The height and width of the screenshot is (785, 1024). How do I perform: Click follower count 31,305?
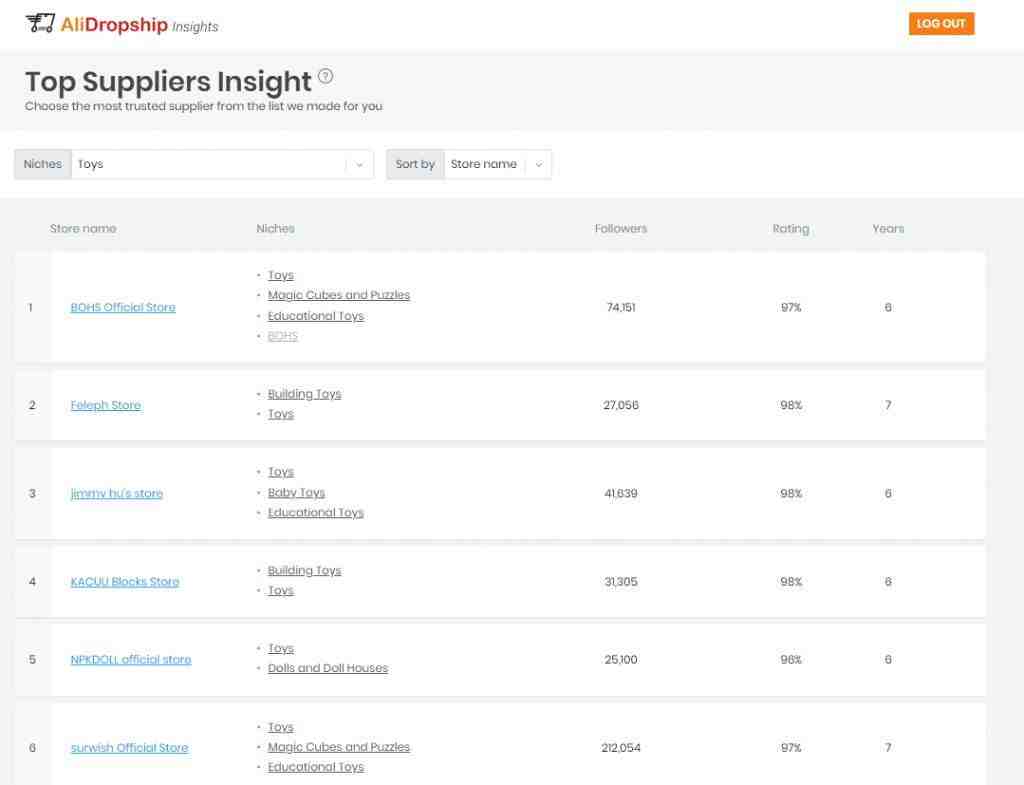point(621,581)
